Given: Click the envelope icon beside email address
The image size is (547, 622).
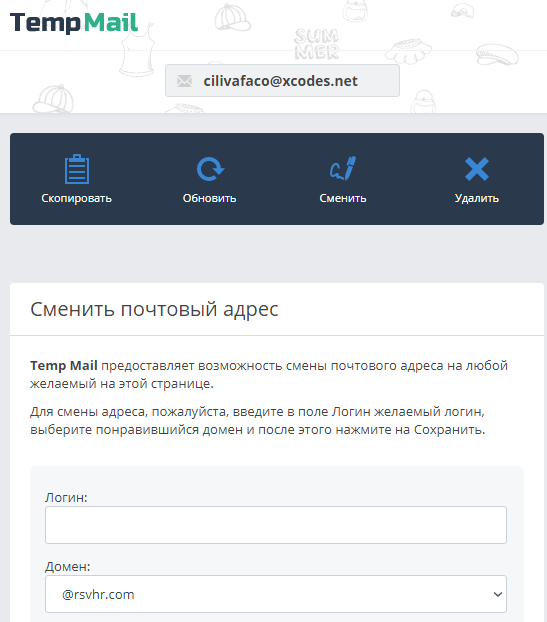Looking at the screenshot, I should pyautogui.click(x=184, y=81).
